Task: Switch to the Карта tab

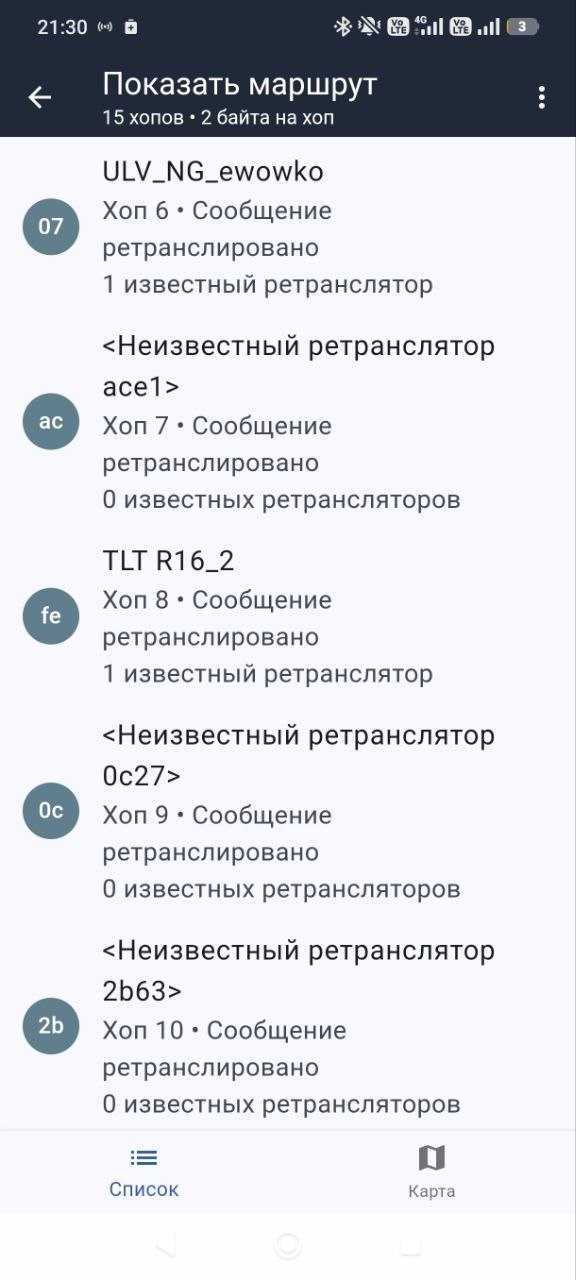Action: 432,1172
